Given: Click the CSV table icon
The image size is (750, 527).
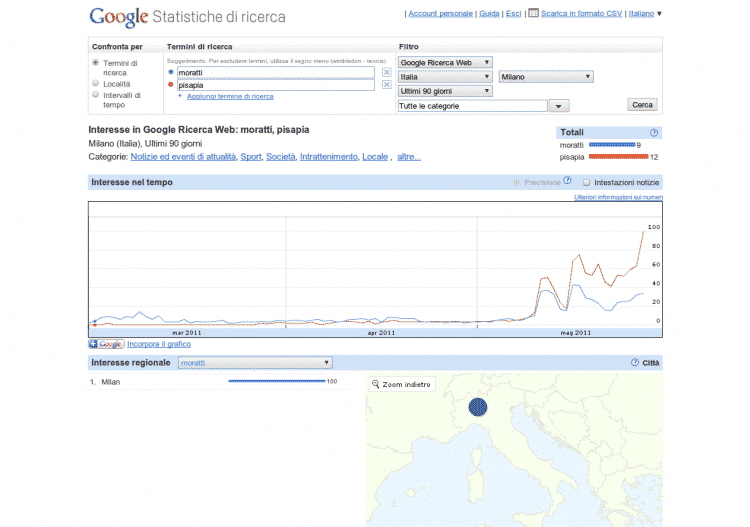Looking at the screenshot, I should pyautogui.click(x=533, y=13).
